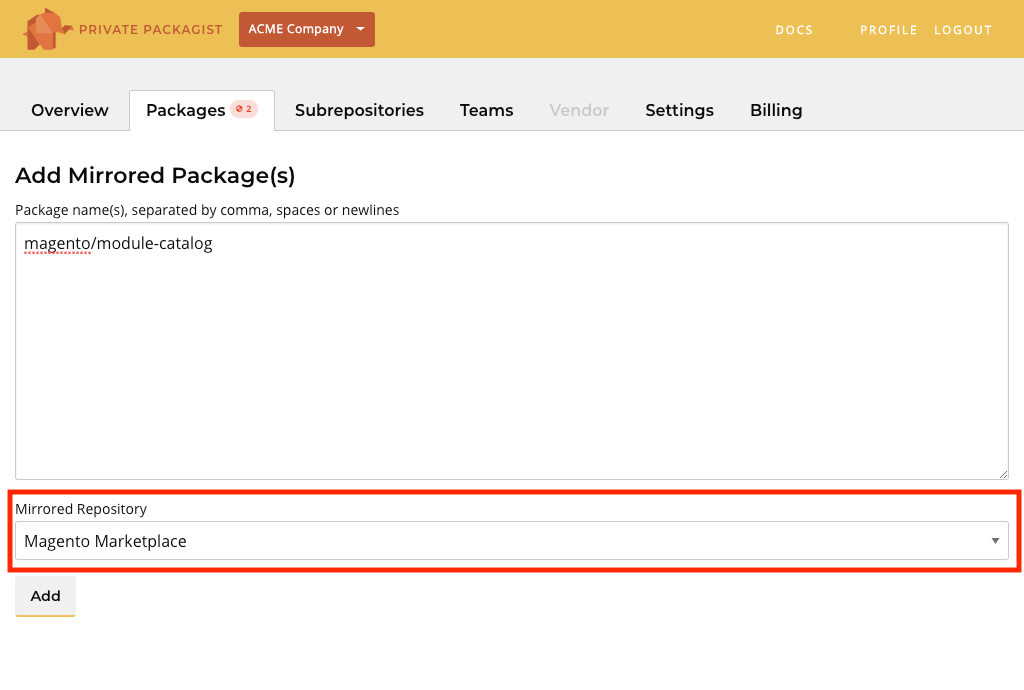Click the caret icon on ACME Company selector

[359, 30]
